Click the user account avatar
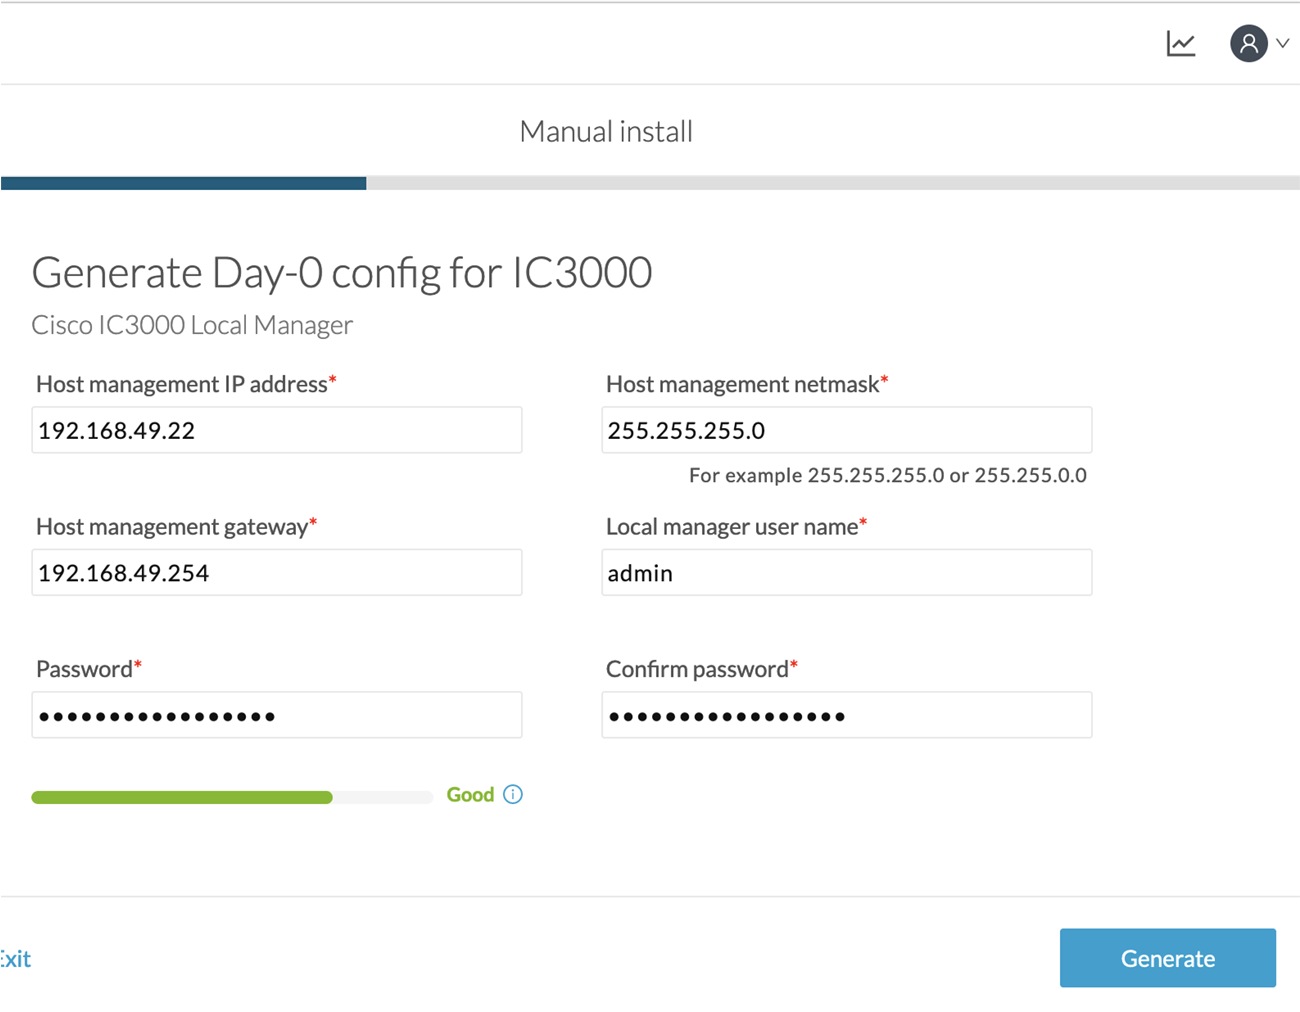Screen dimensions: 1300x1012 pos(1248,44)
